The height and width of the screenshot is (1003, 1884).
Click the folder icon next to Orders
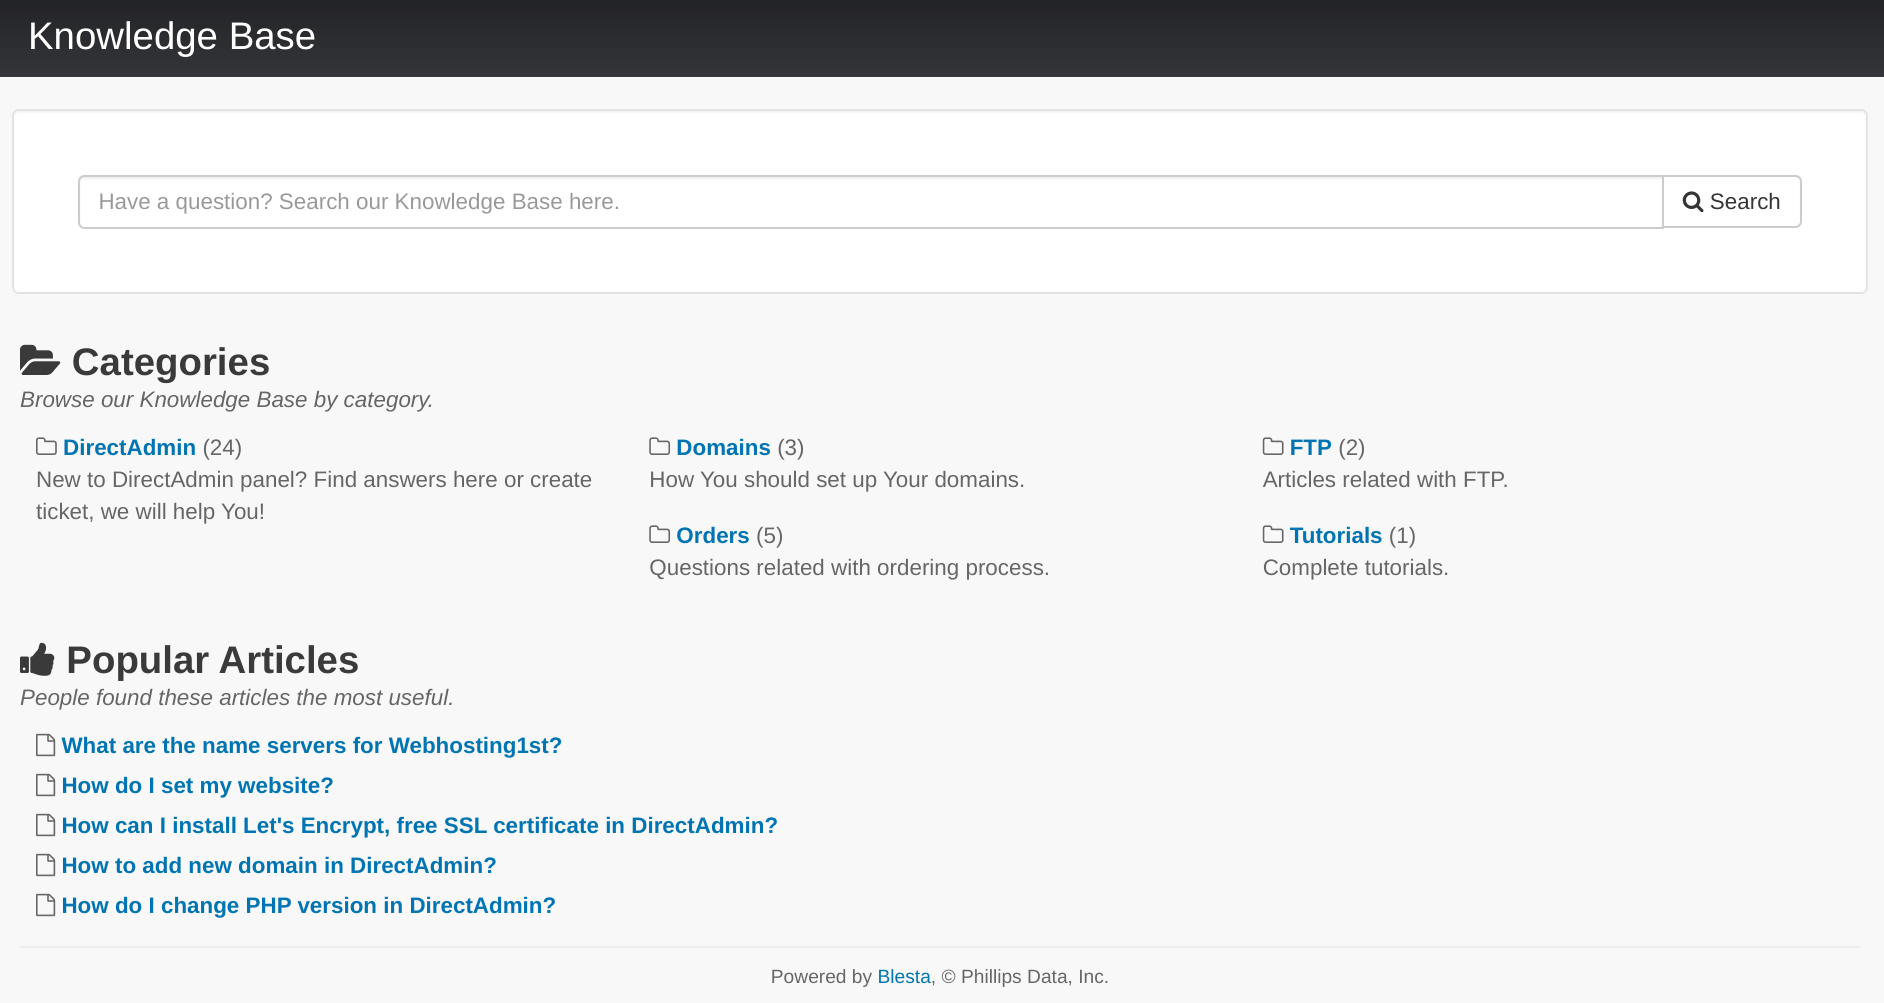click(x=659, y=534)
